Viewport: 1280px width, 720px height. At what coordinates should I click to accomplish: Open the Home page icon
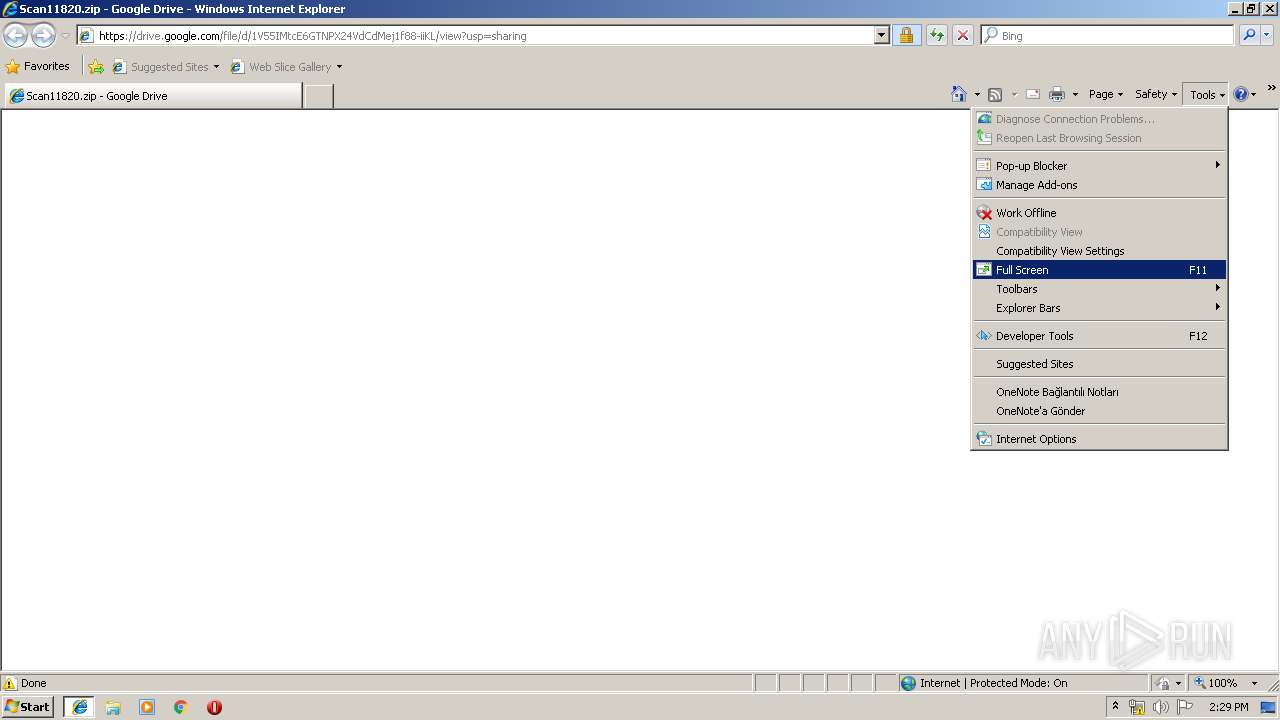[x=959, y=94]
